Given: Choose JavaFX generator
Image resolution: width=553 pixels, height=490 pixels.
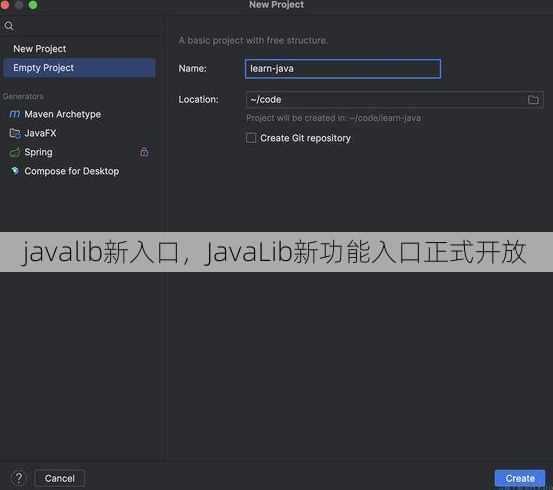Looking at the screenshot, I should 40,133.
